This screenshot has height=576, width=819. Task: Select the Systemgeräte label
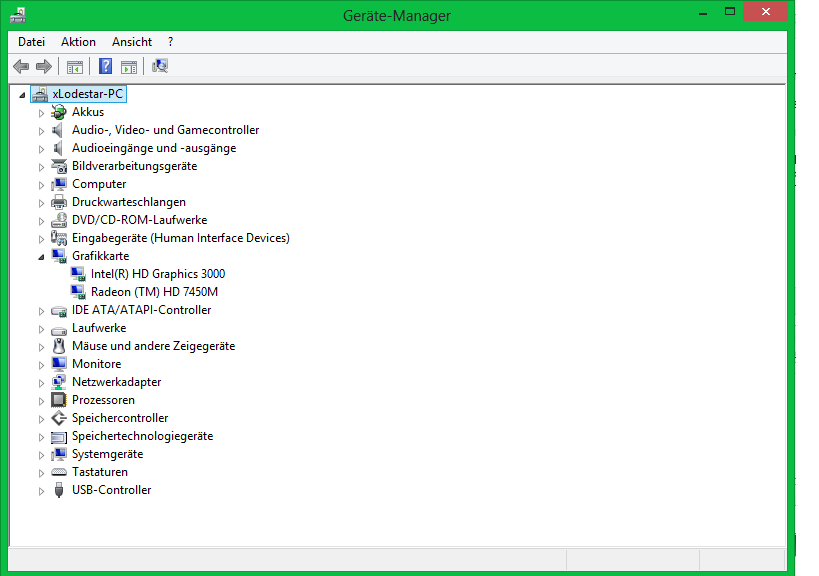click(x=108, y=454)
